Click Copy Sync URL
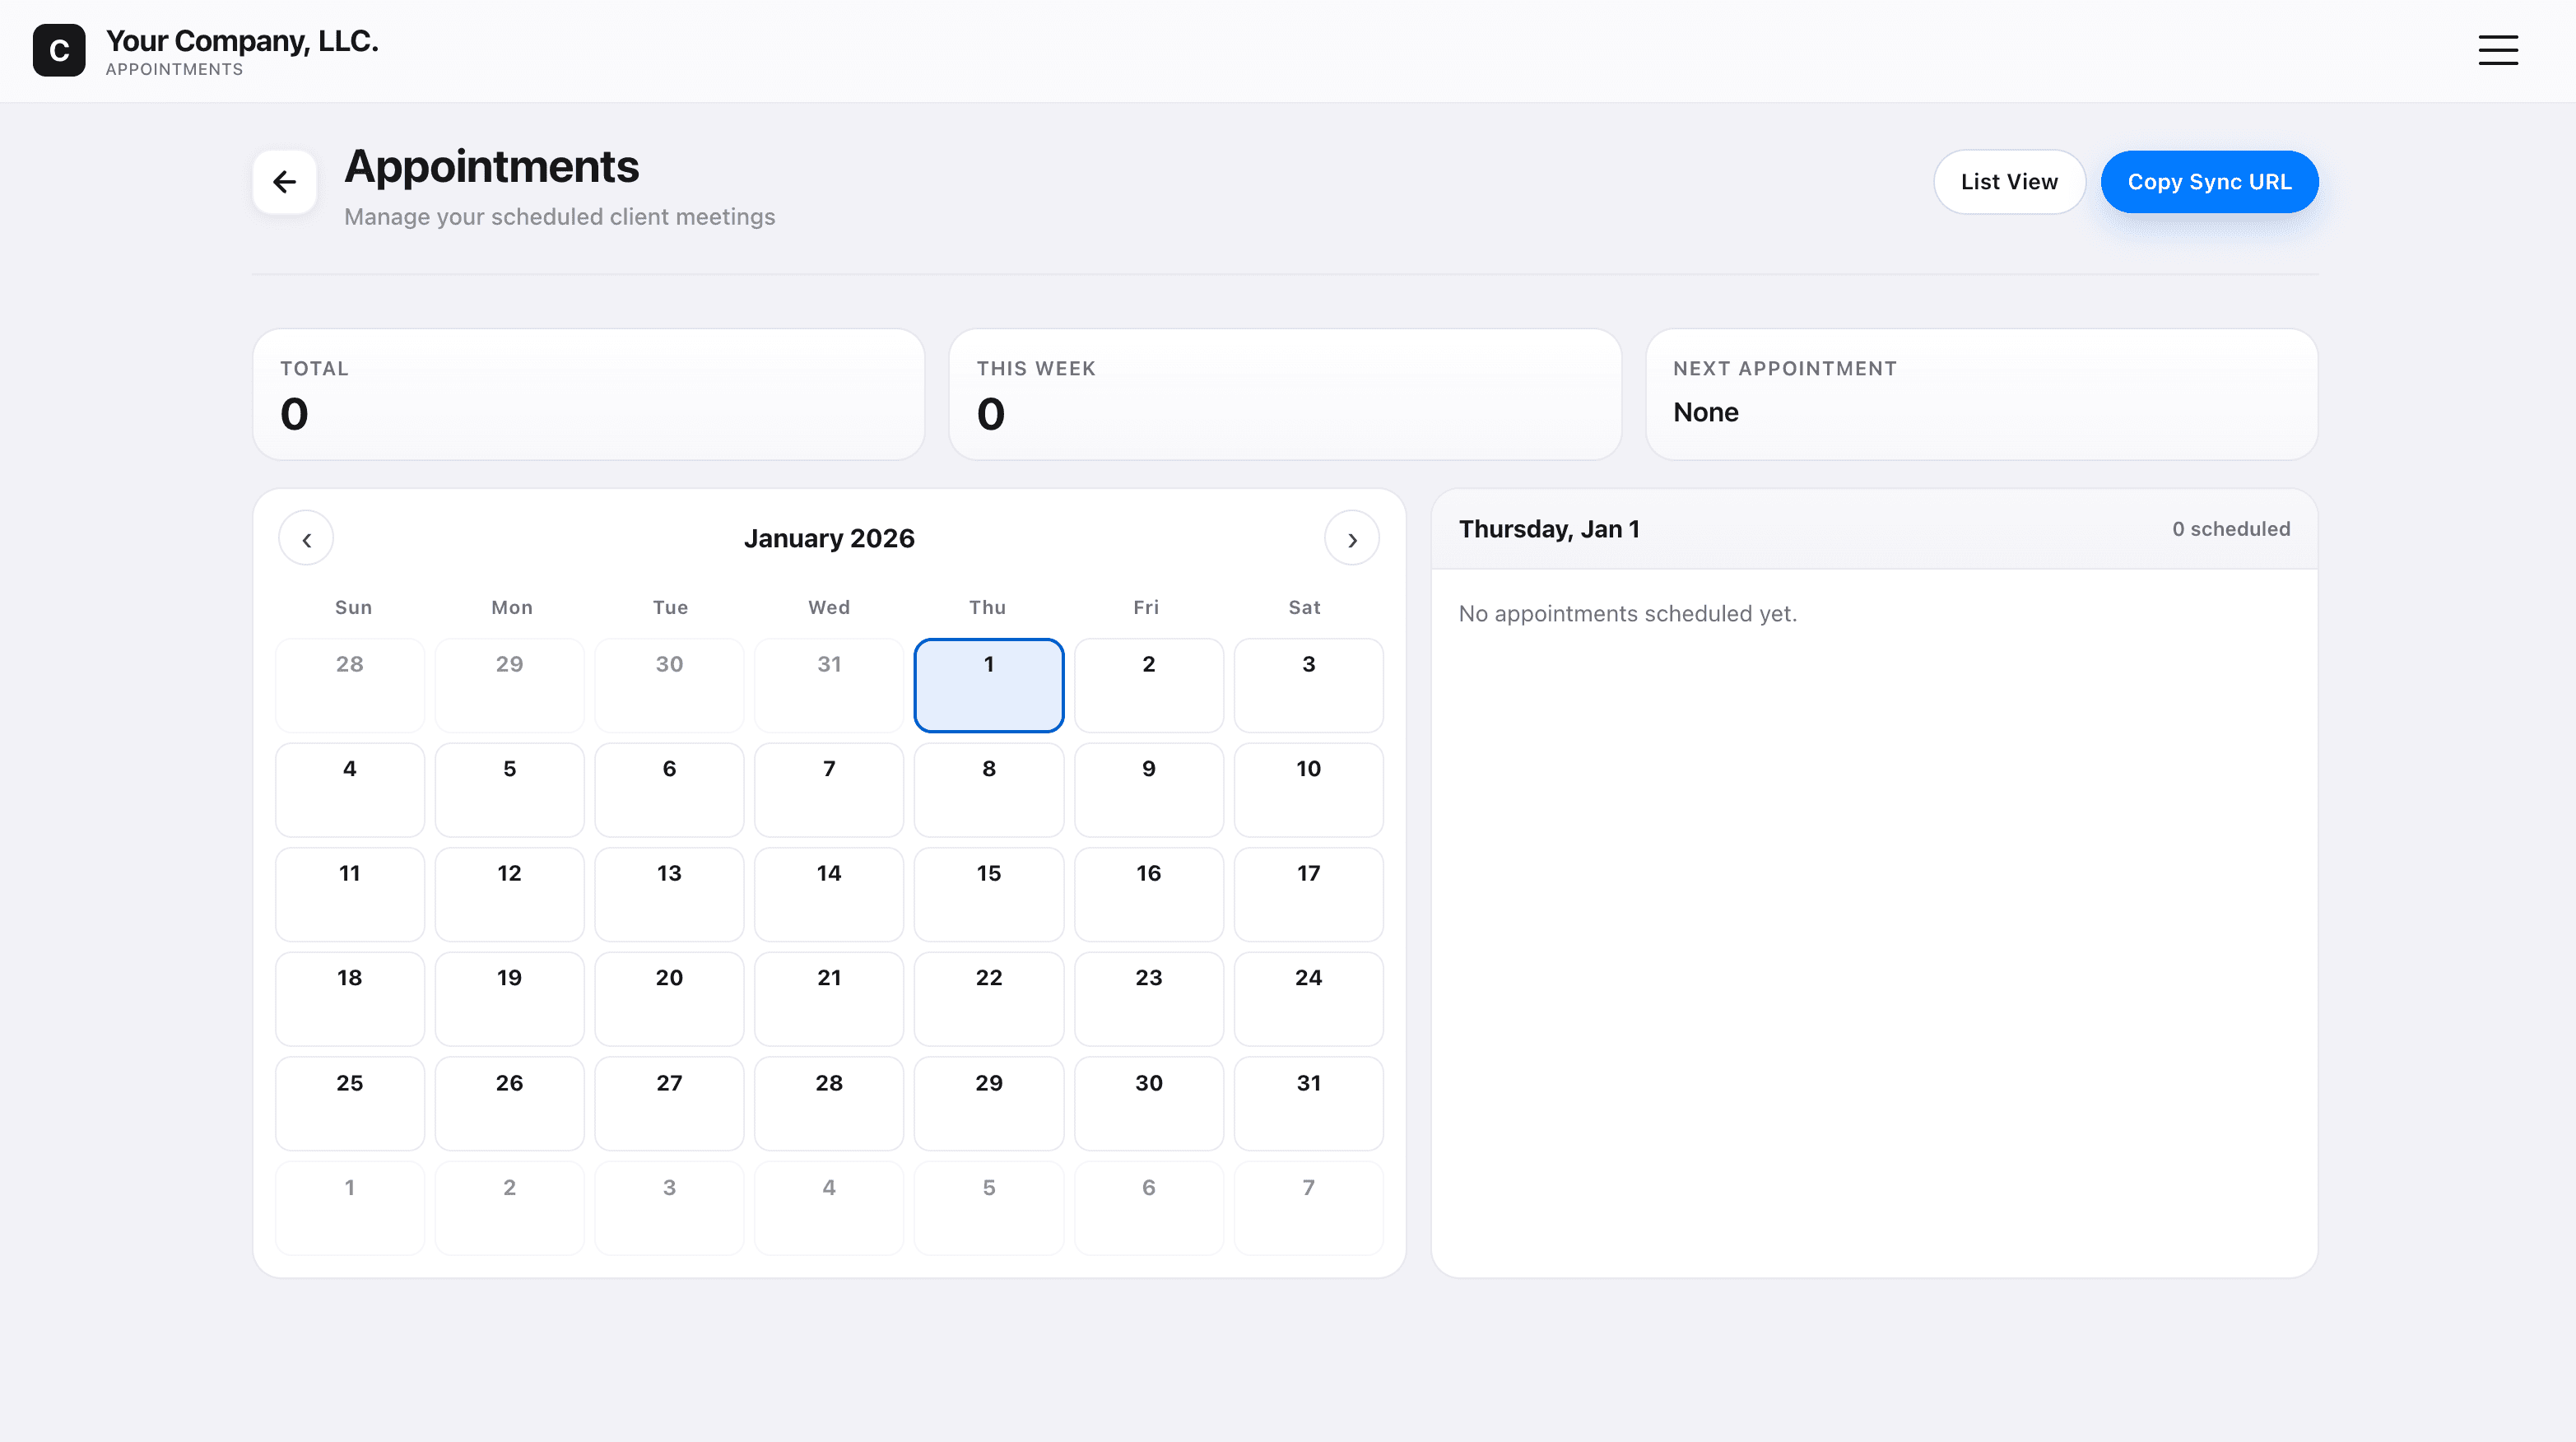Image resolution: width=2576 pixels, height=1442 pixels. [x=2210, y=181]
